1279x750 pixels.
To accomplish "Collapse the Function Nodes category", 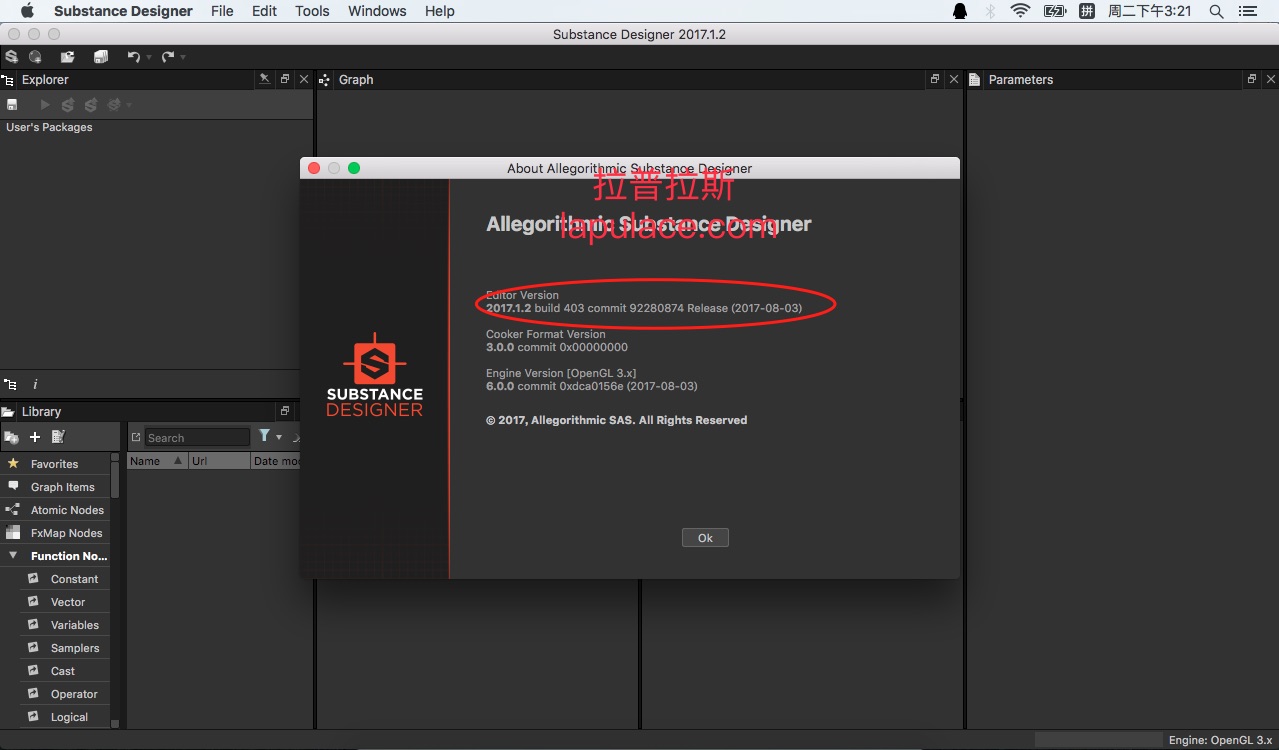I will tap(13, 556).
